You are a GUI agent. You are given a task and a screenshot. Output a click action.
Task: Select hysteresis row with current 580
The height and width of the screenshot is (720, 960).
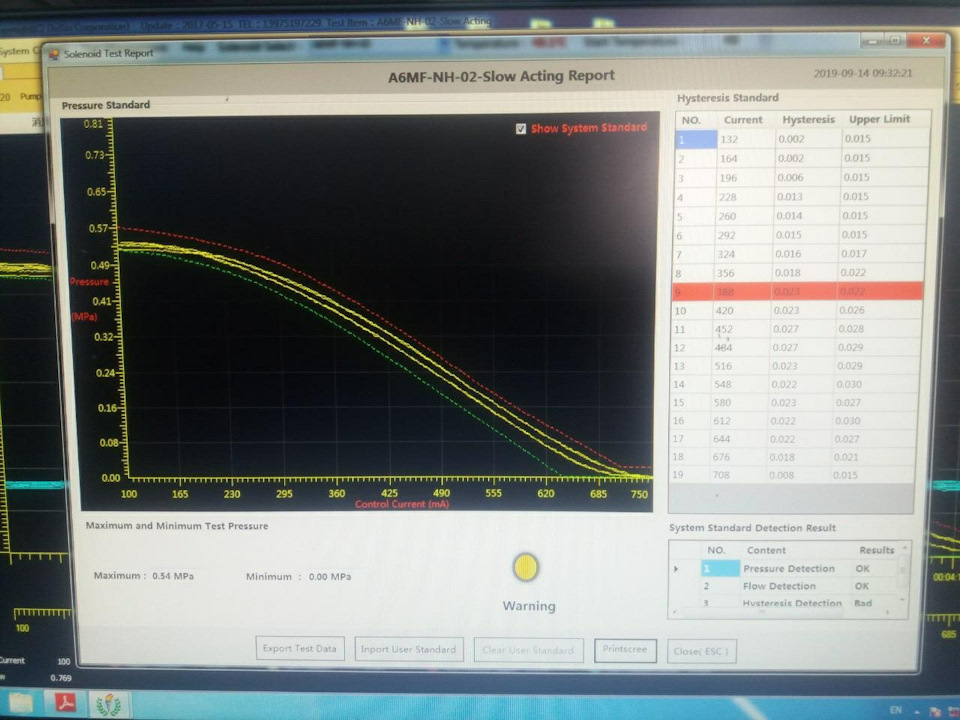(794, 402)
